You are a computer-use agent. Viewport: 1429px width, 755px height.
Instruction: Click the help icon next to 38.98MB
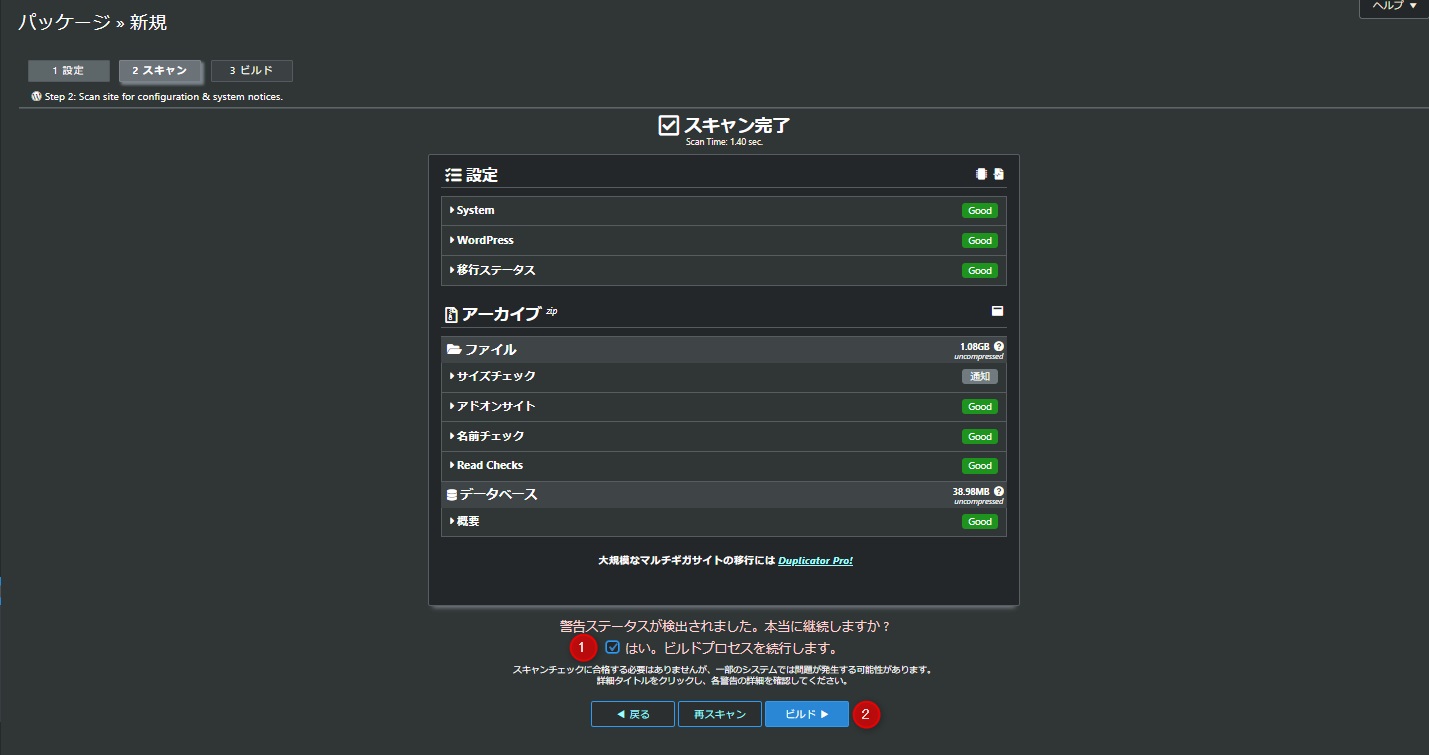[x=998, y=491]
